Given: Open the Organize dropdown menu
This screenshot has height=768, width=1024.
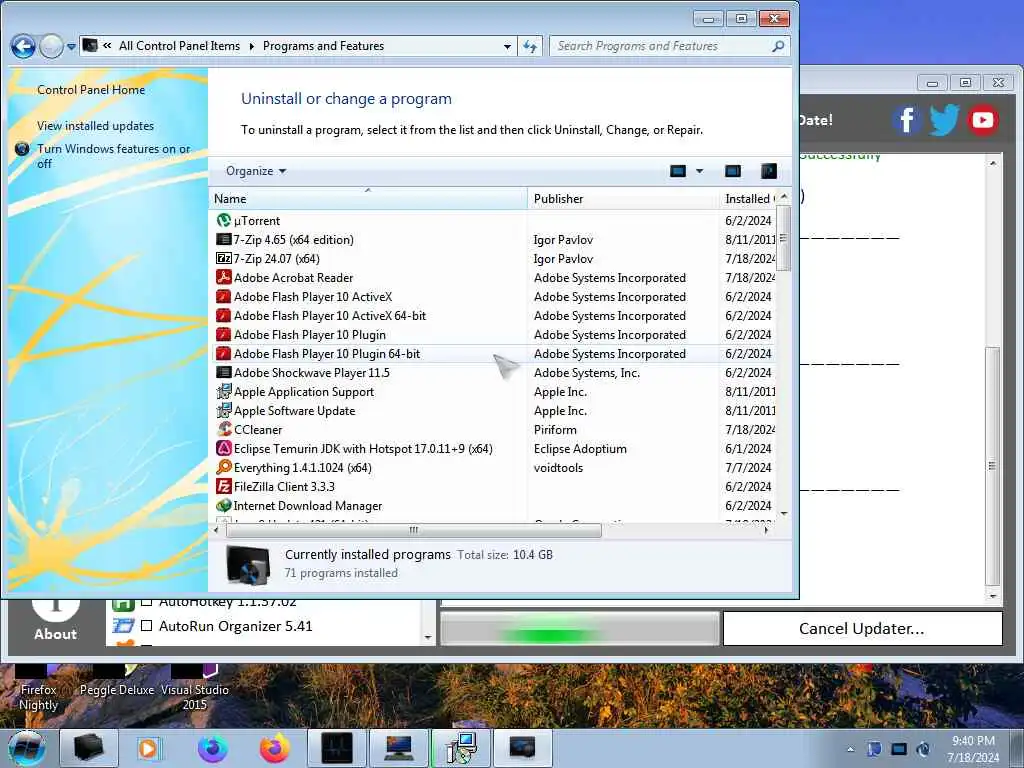Looking at the screenshot, I should tap(256, 171).
